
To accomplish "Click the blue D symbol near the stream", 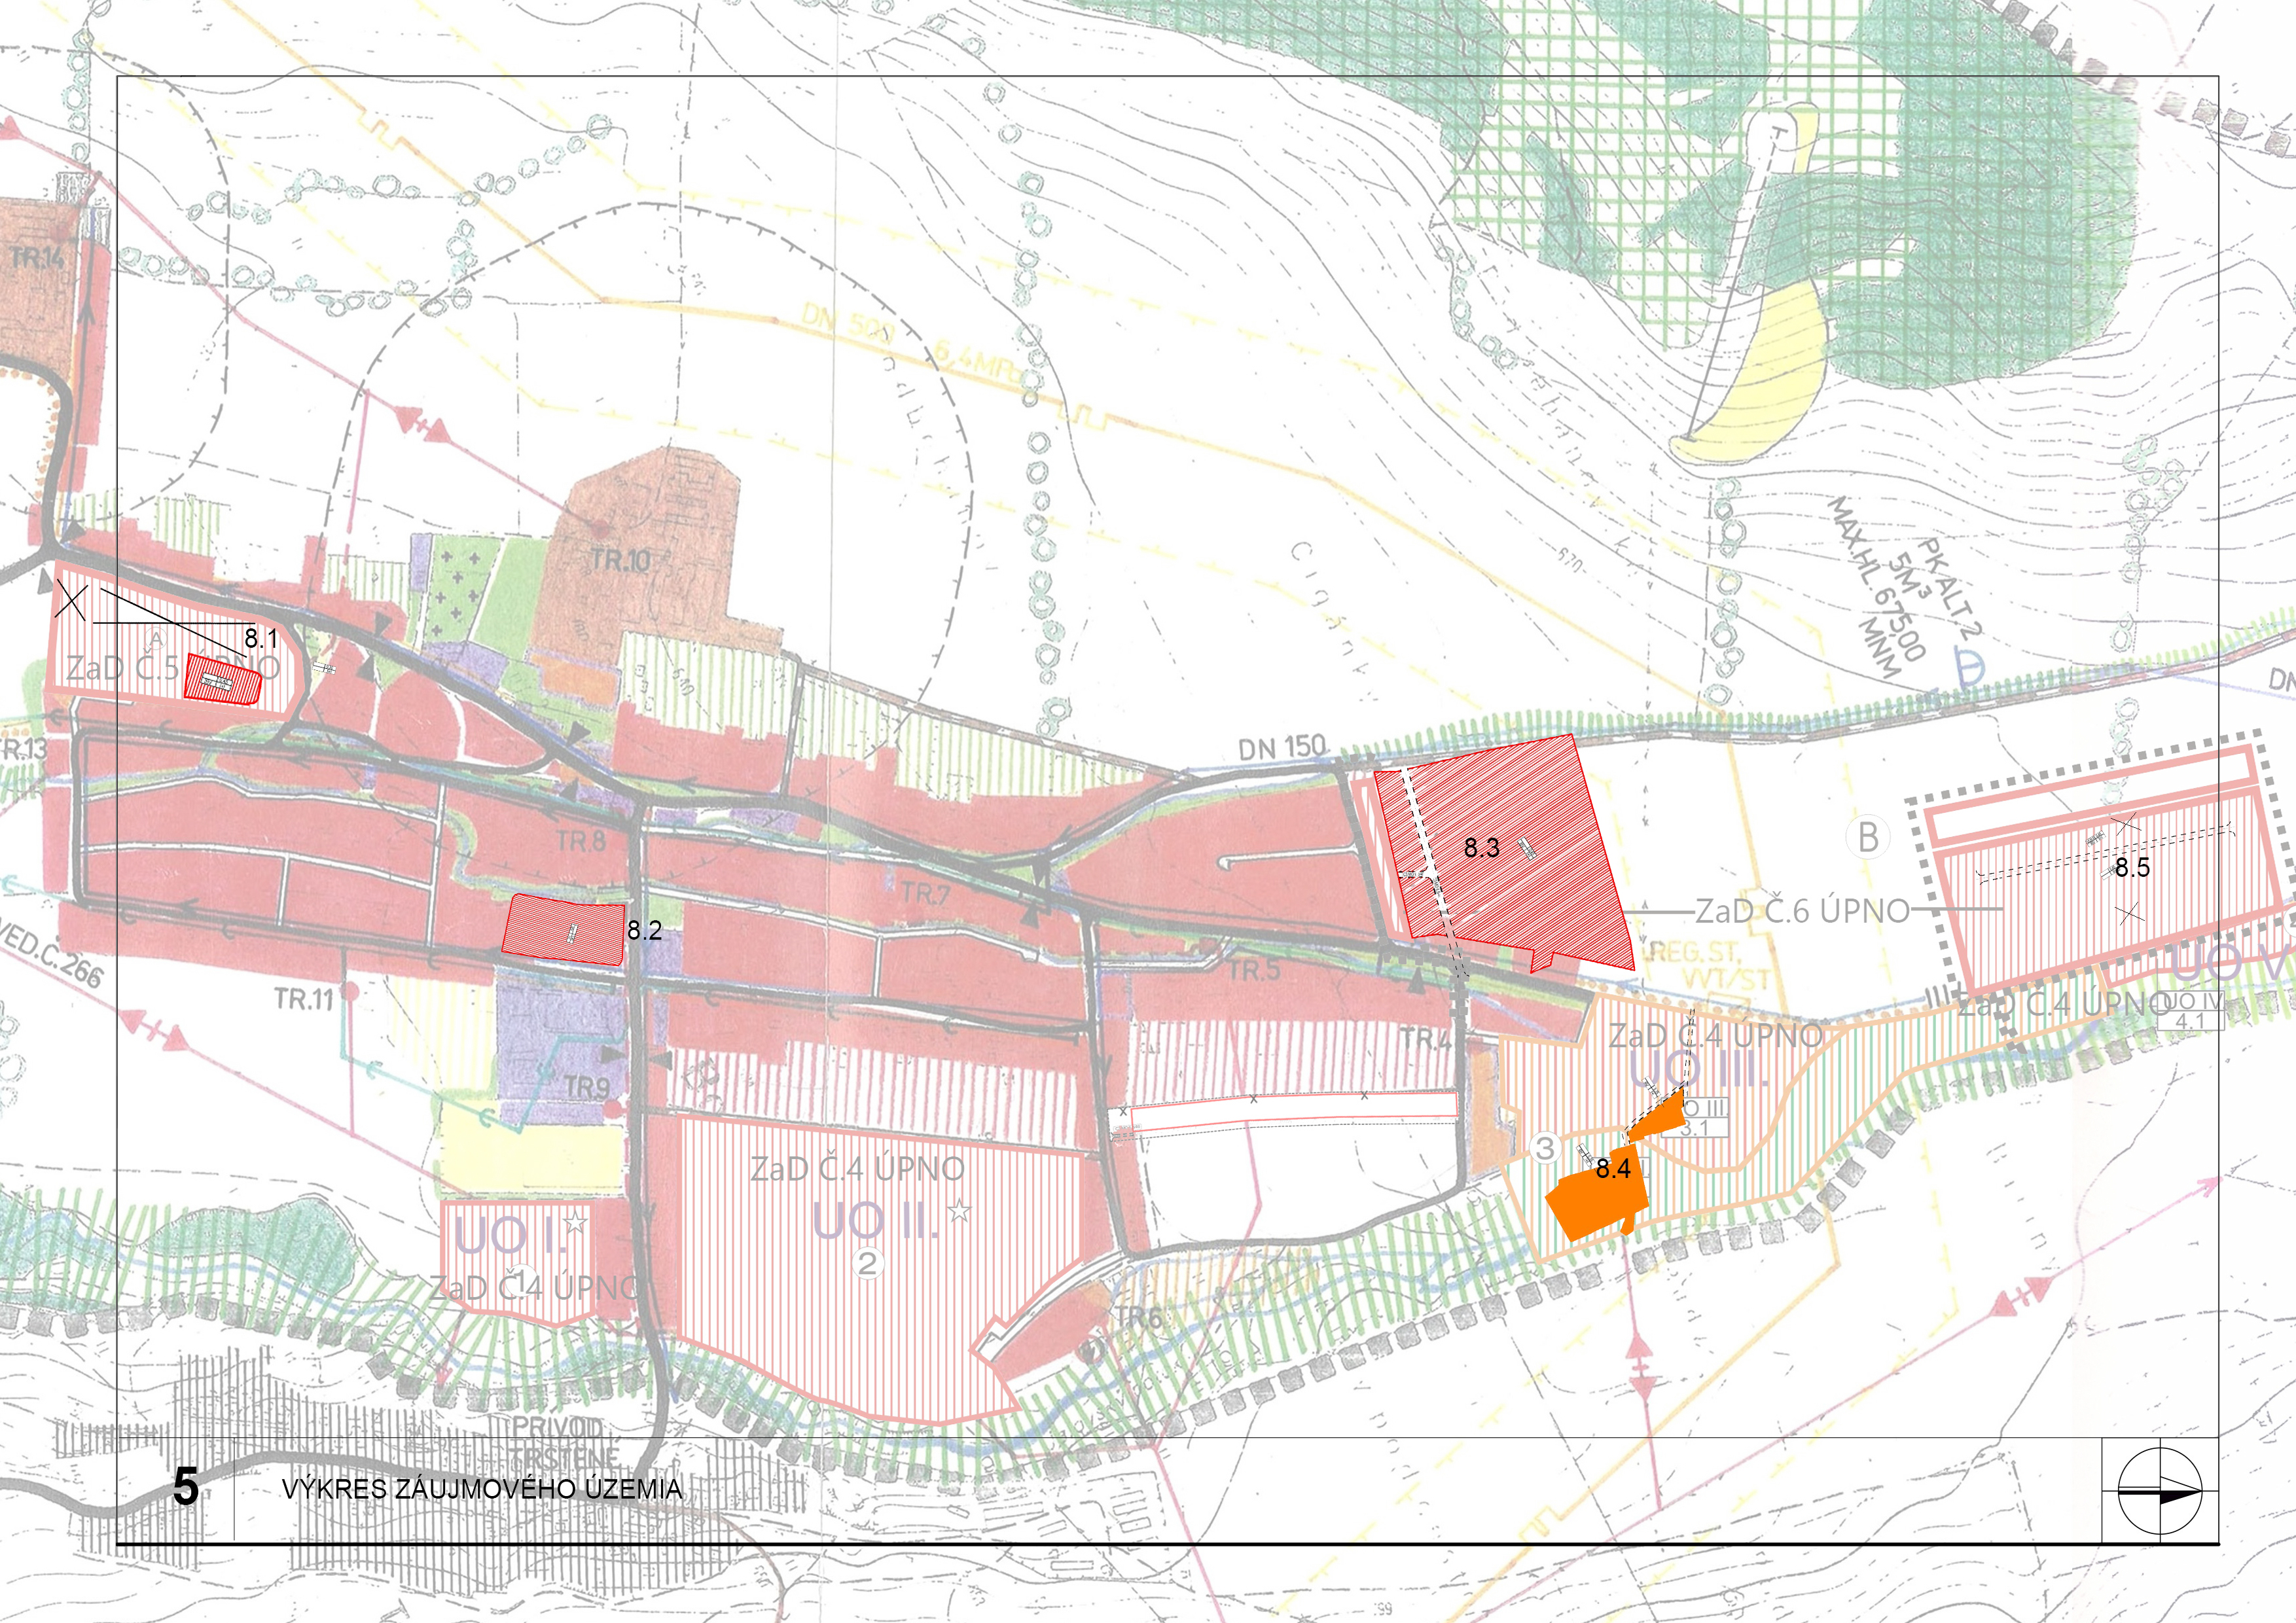I will (1969, 668).
